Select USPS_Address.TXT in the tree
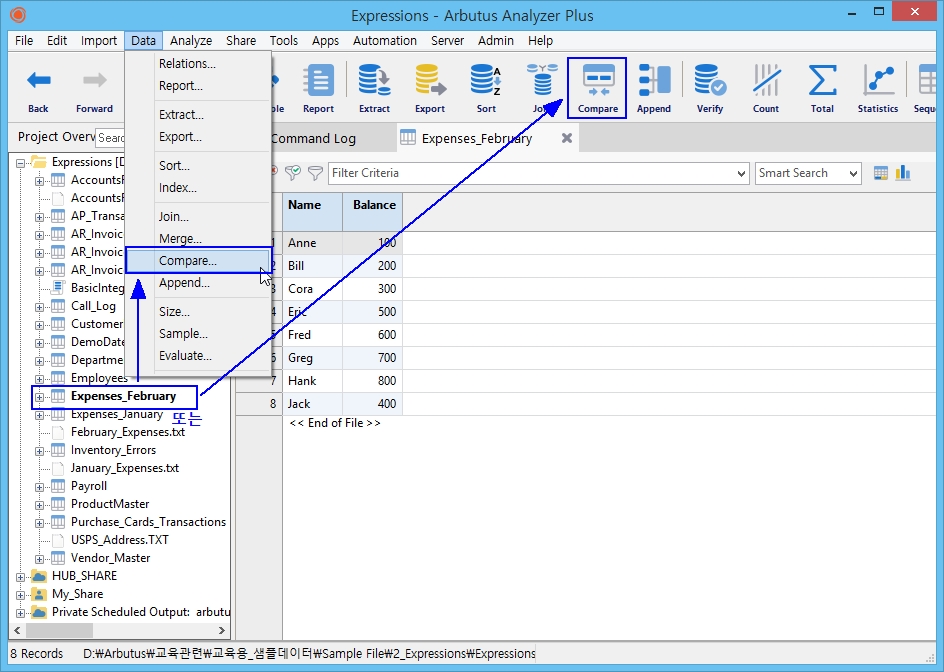This screenshot has width=944, height=672. [120, 540]
